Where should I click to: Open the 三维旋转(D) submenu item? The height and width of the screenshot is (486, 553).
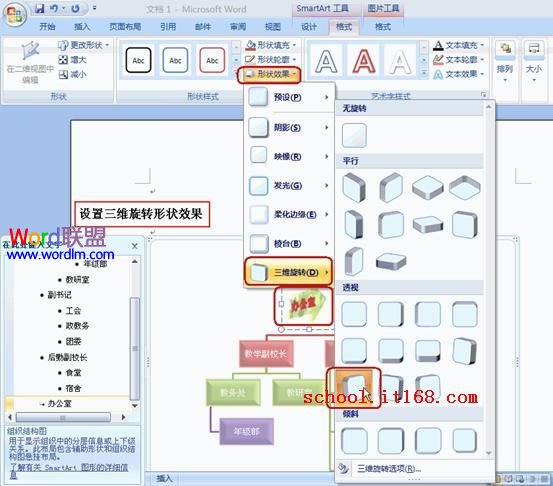288,272
